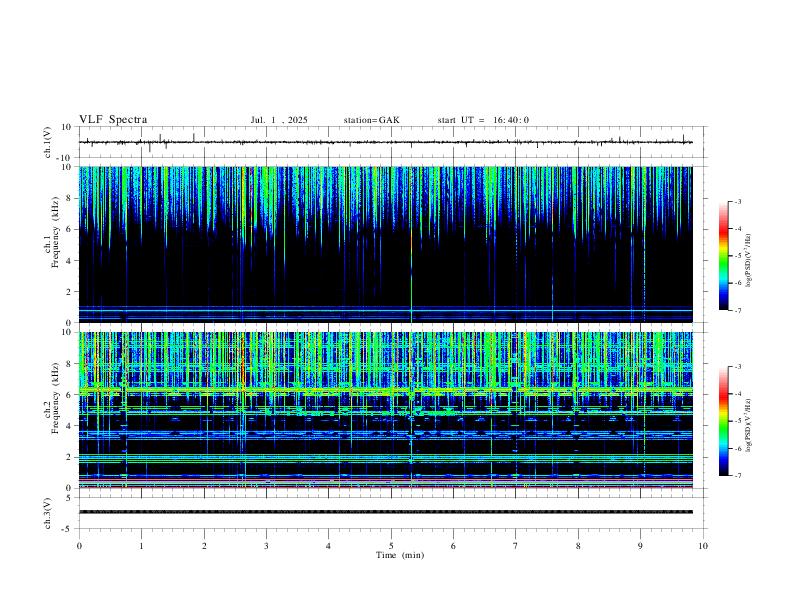Image resolution: width=792 pixels, height=612 pixels.
Task: Click the "-3" label on upper color bar
Action: 737,201
